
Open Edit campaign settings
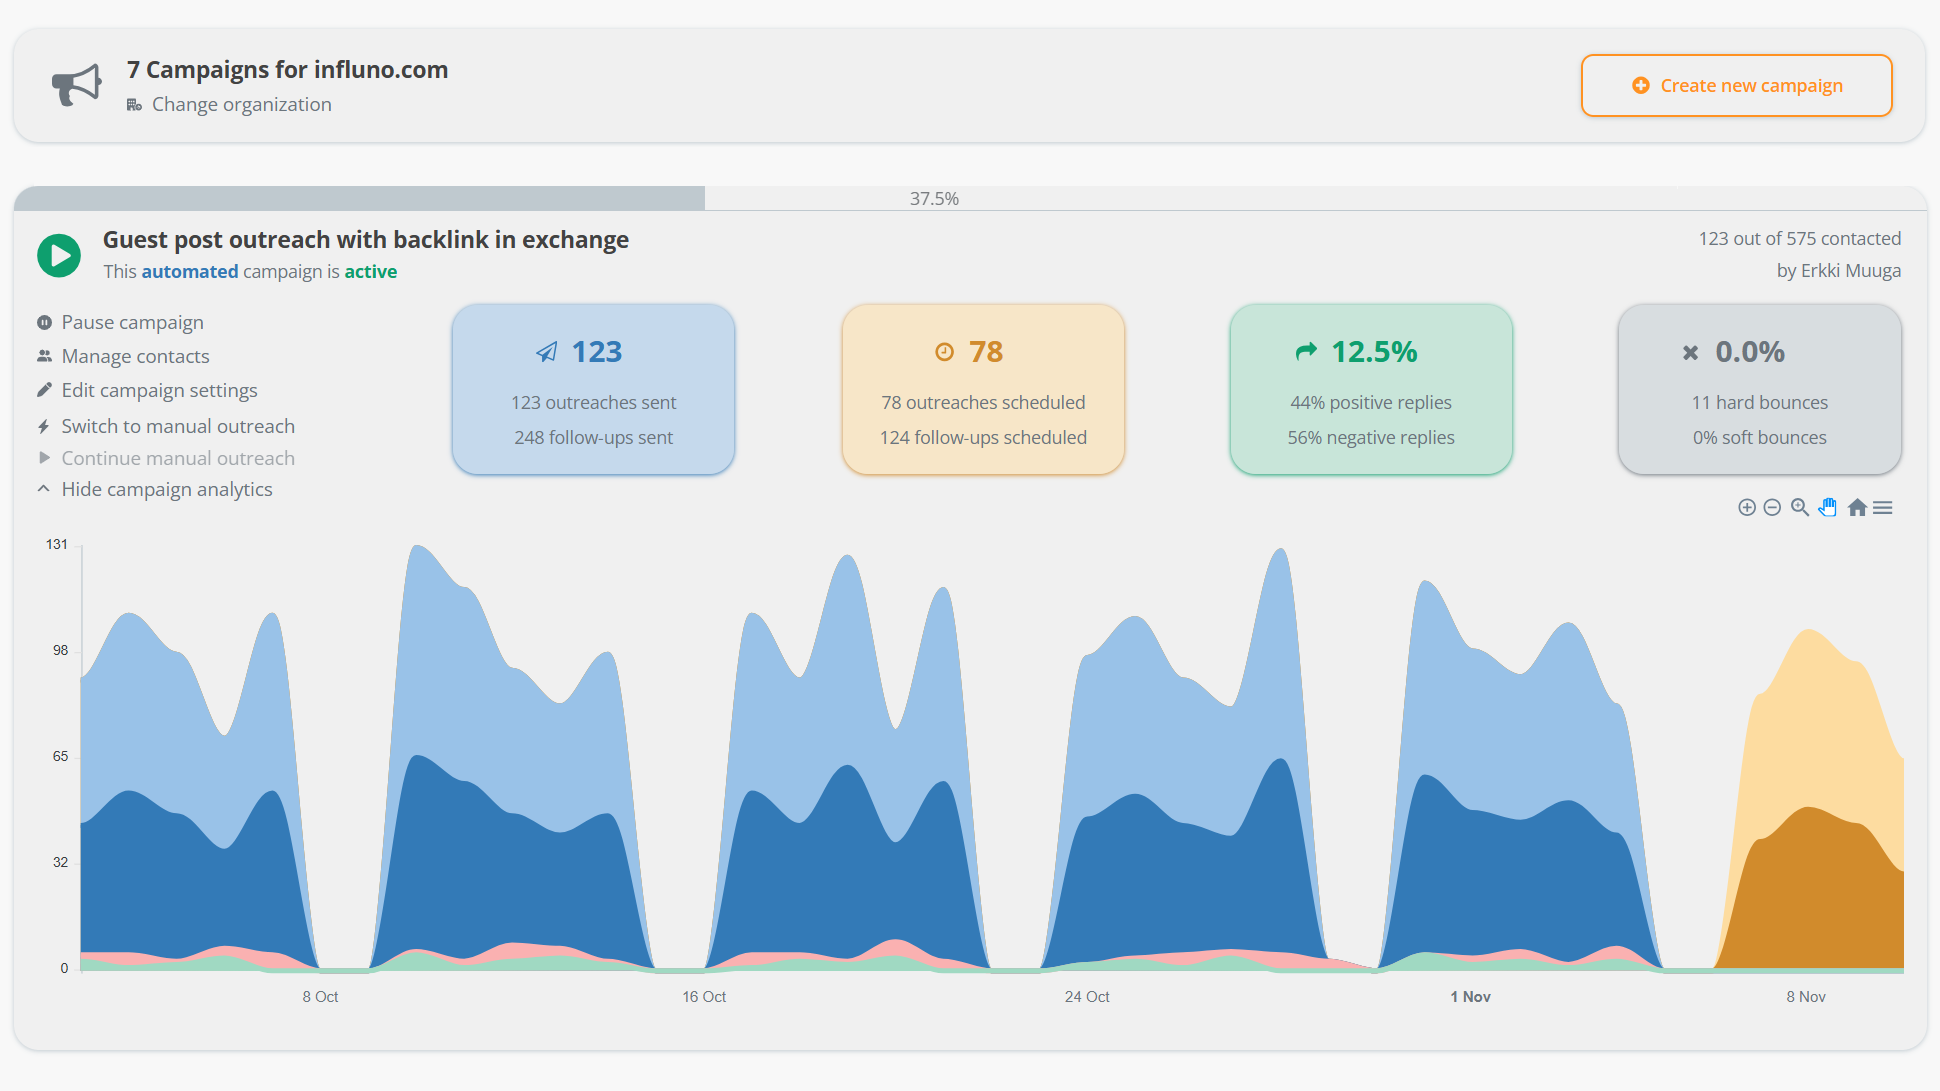(159, 390)
